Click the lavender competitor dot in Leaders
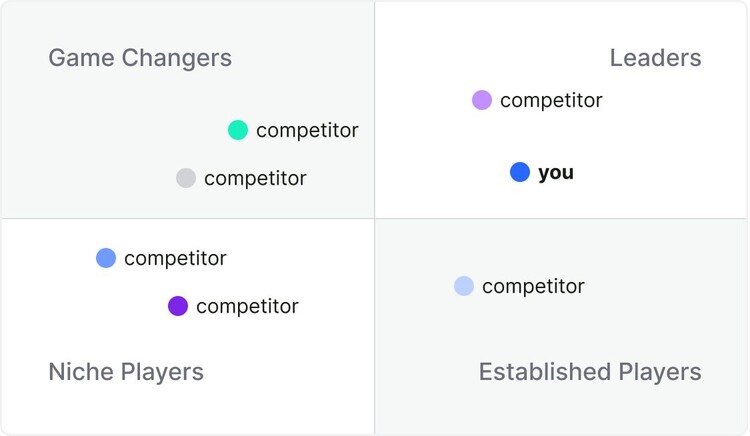750x436 pixels. [x=482, y=100]
